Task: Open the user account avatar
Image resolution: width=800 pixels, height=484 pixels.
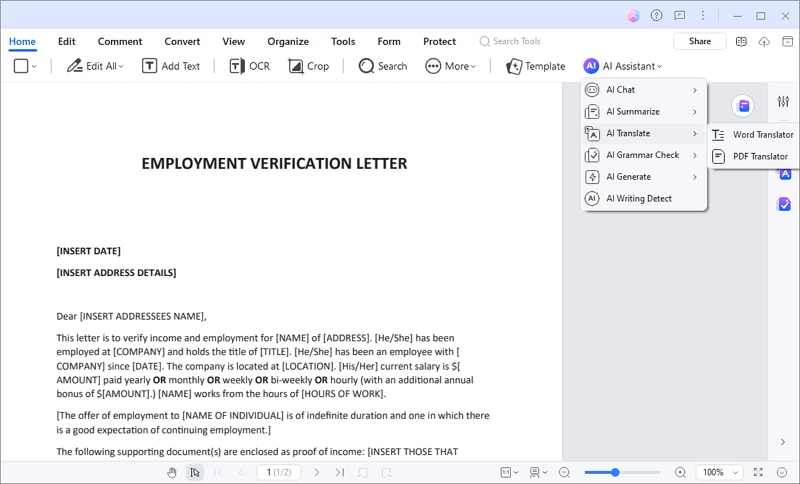Action: click(633, 16)
